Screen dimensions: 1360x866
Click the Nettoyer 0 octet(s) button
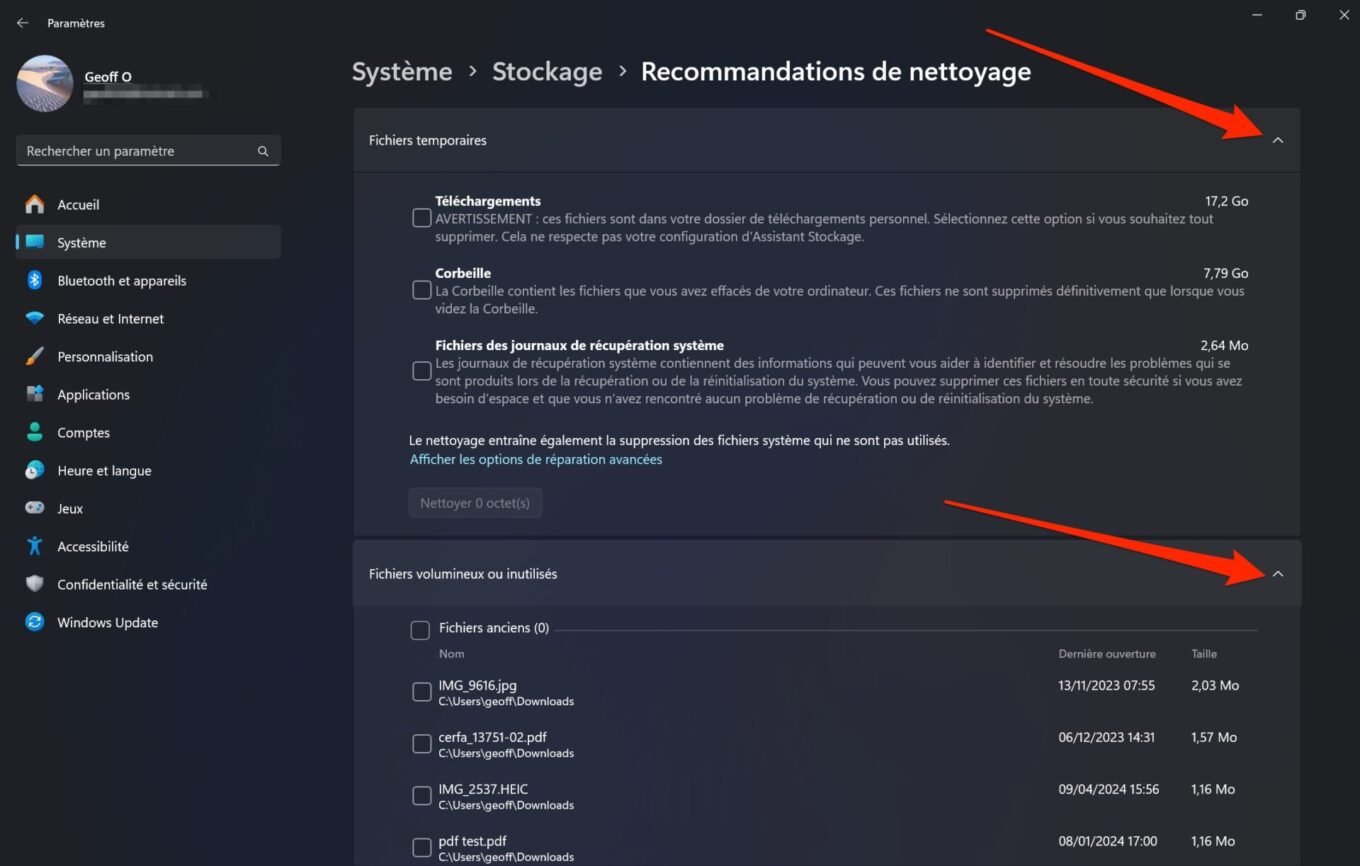(475, 503)
